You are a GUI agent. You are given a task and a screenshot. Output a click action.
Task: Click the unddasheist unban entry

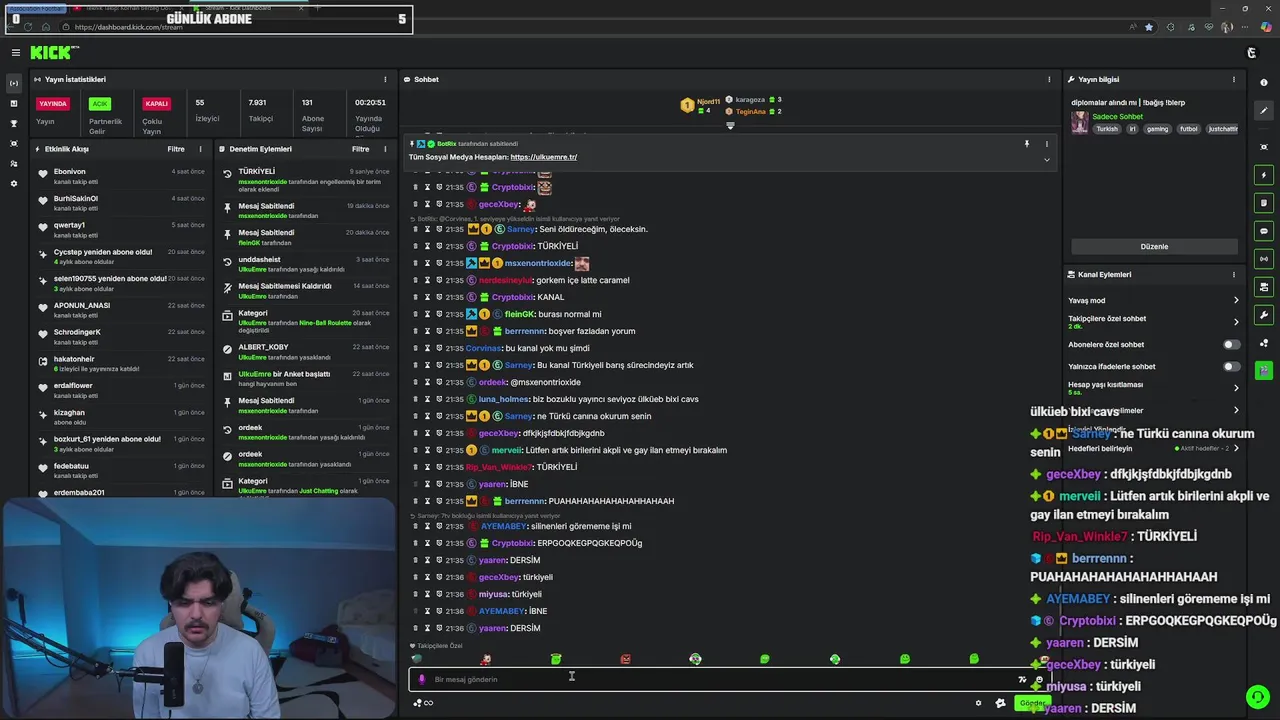(305, 264)
